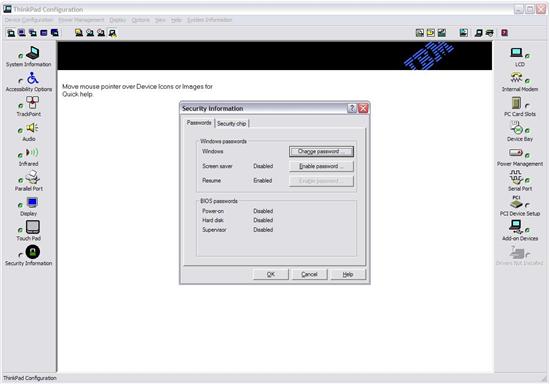Switch to the Passwords tab
550x384 pixels.
point(199,123)
